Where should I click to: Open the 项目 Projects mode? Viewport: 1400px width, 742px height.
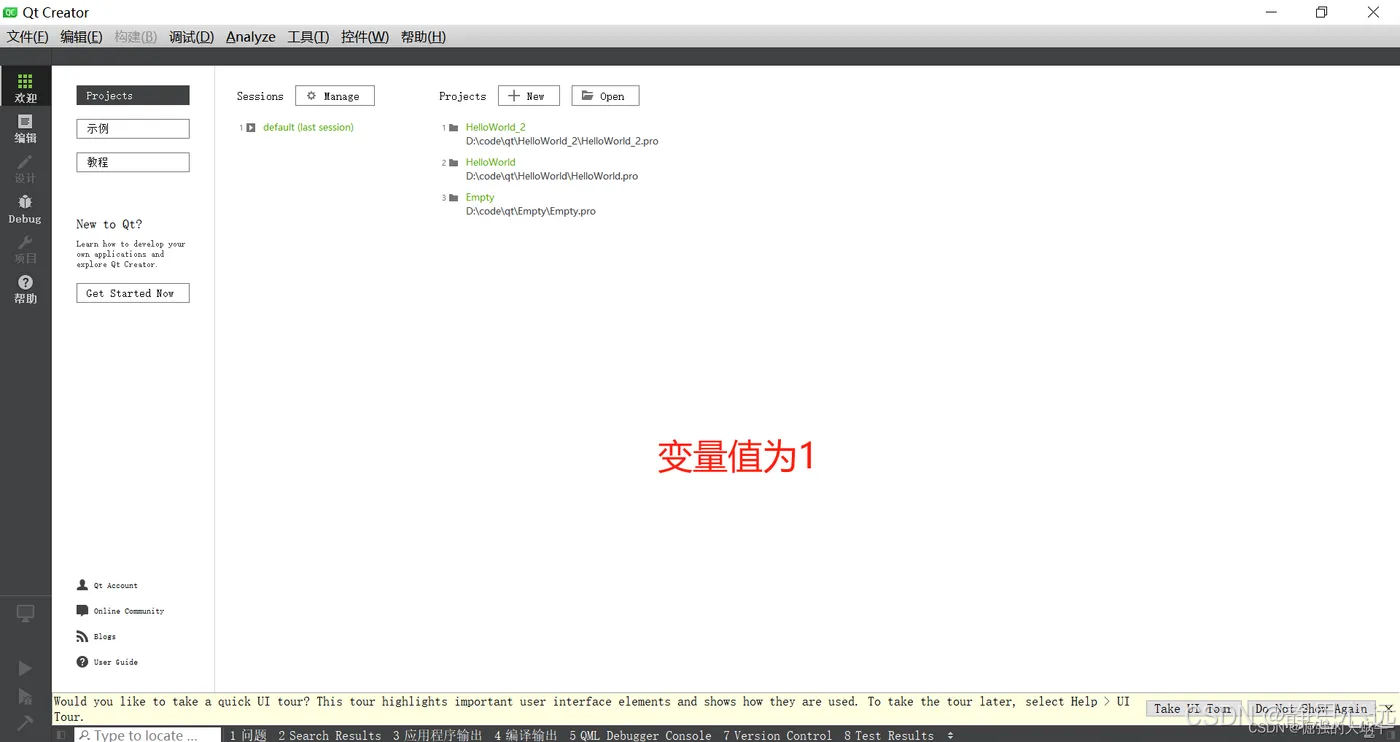pyautogui.click(x=25, y=249)
